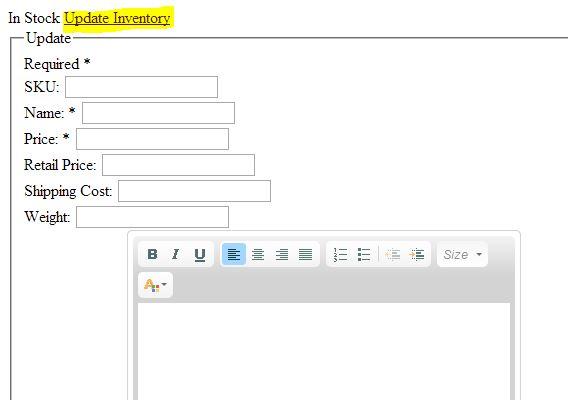Image resolution: width=568 pixels, height=400 pixels.
Task: Center align text in the editor
Action: point(258,254)
